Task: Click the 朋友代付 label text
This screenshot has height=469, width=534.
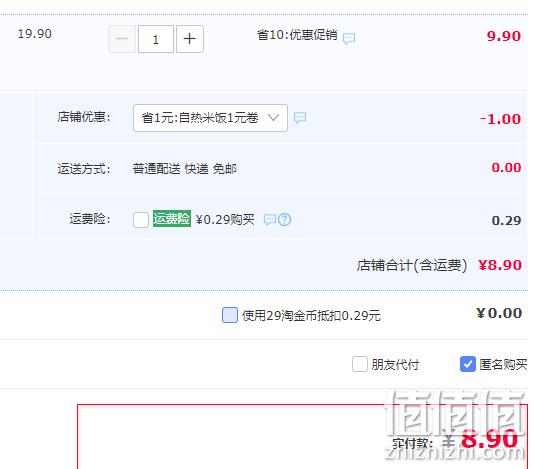Action: [395, 364]
